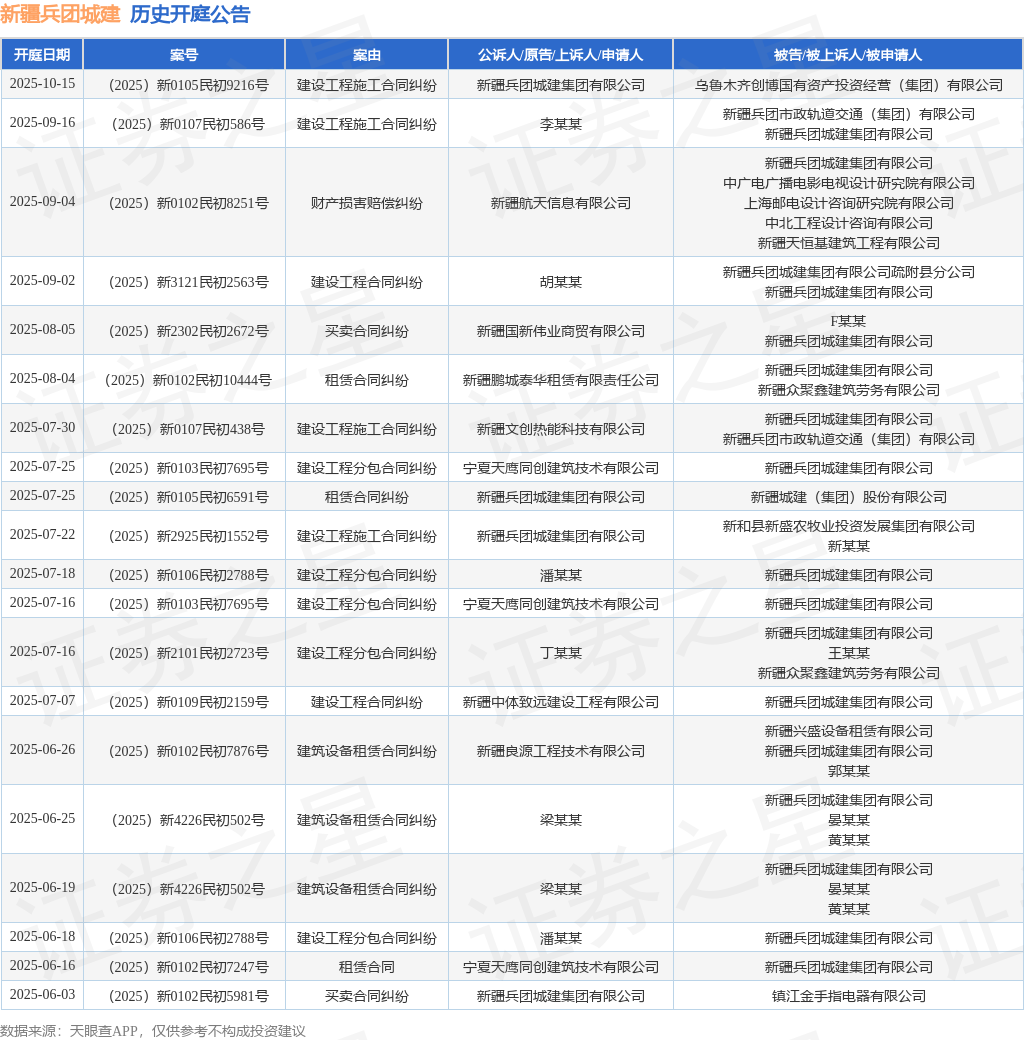This screenshot has width=1024, height=1040.
Task: Select date cell 2025-09-16
Action: pos(42,123)
